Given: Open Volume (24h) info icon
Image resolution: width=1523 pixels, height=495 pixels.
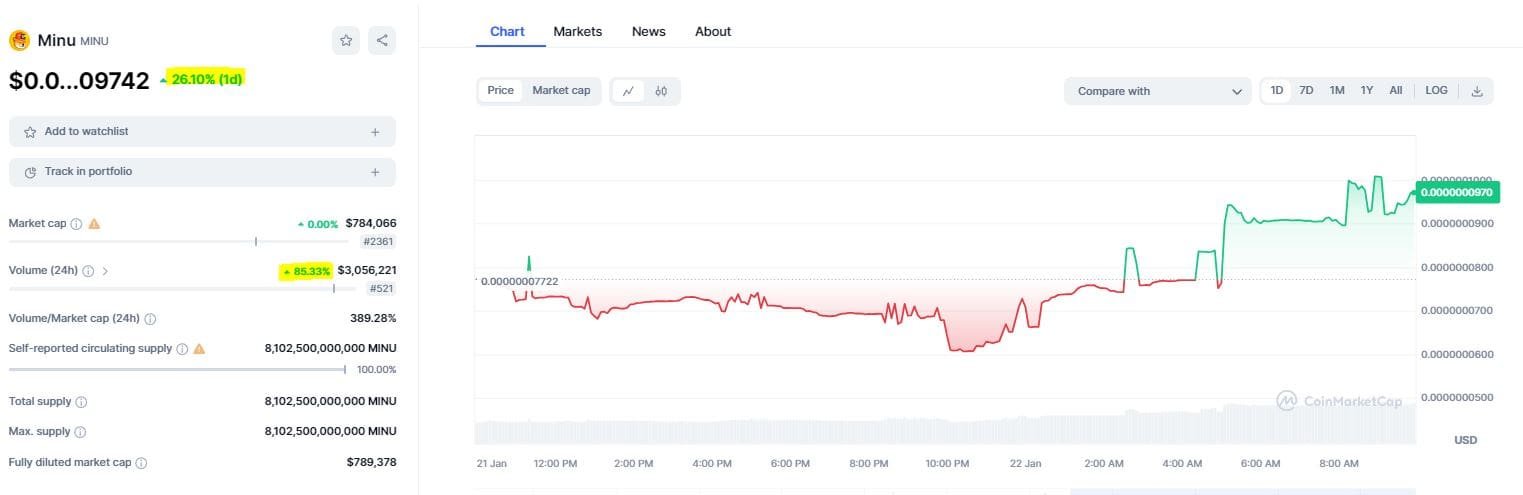Looking at the screenshot, I should coord(88,271).
